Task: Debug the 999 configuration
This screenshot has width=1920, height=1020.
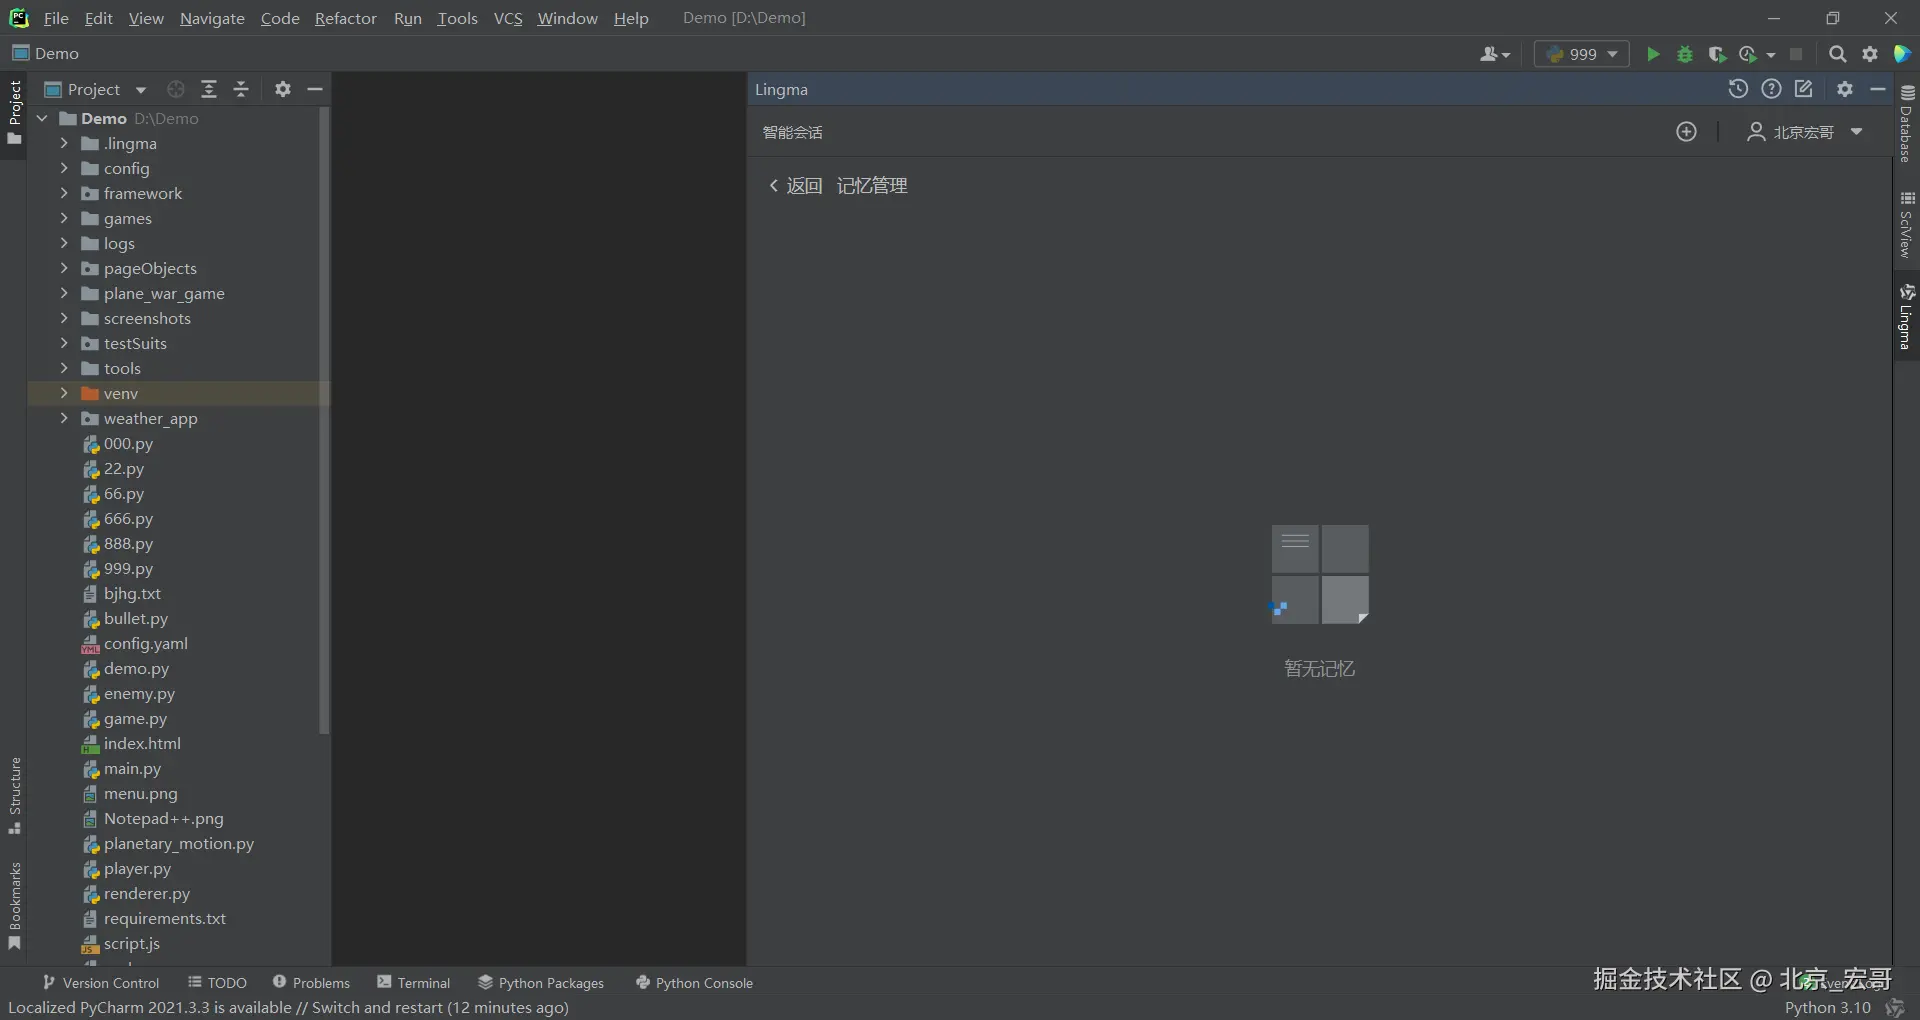Action: [x=1685, y=54]
